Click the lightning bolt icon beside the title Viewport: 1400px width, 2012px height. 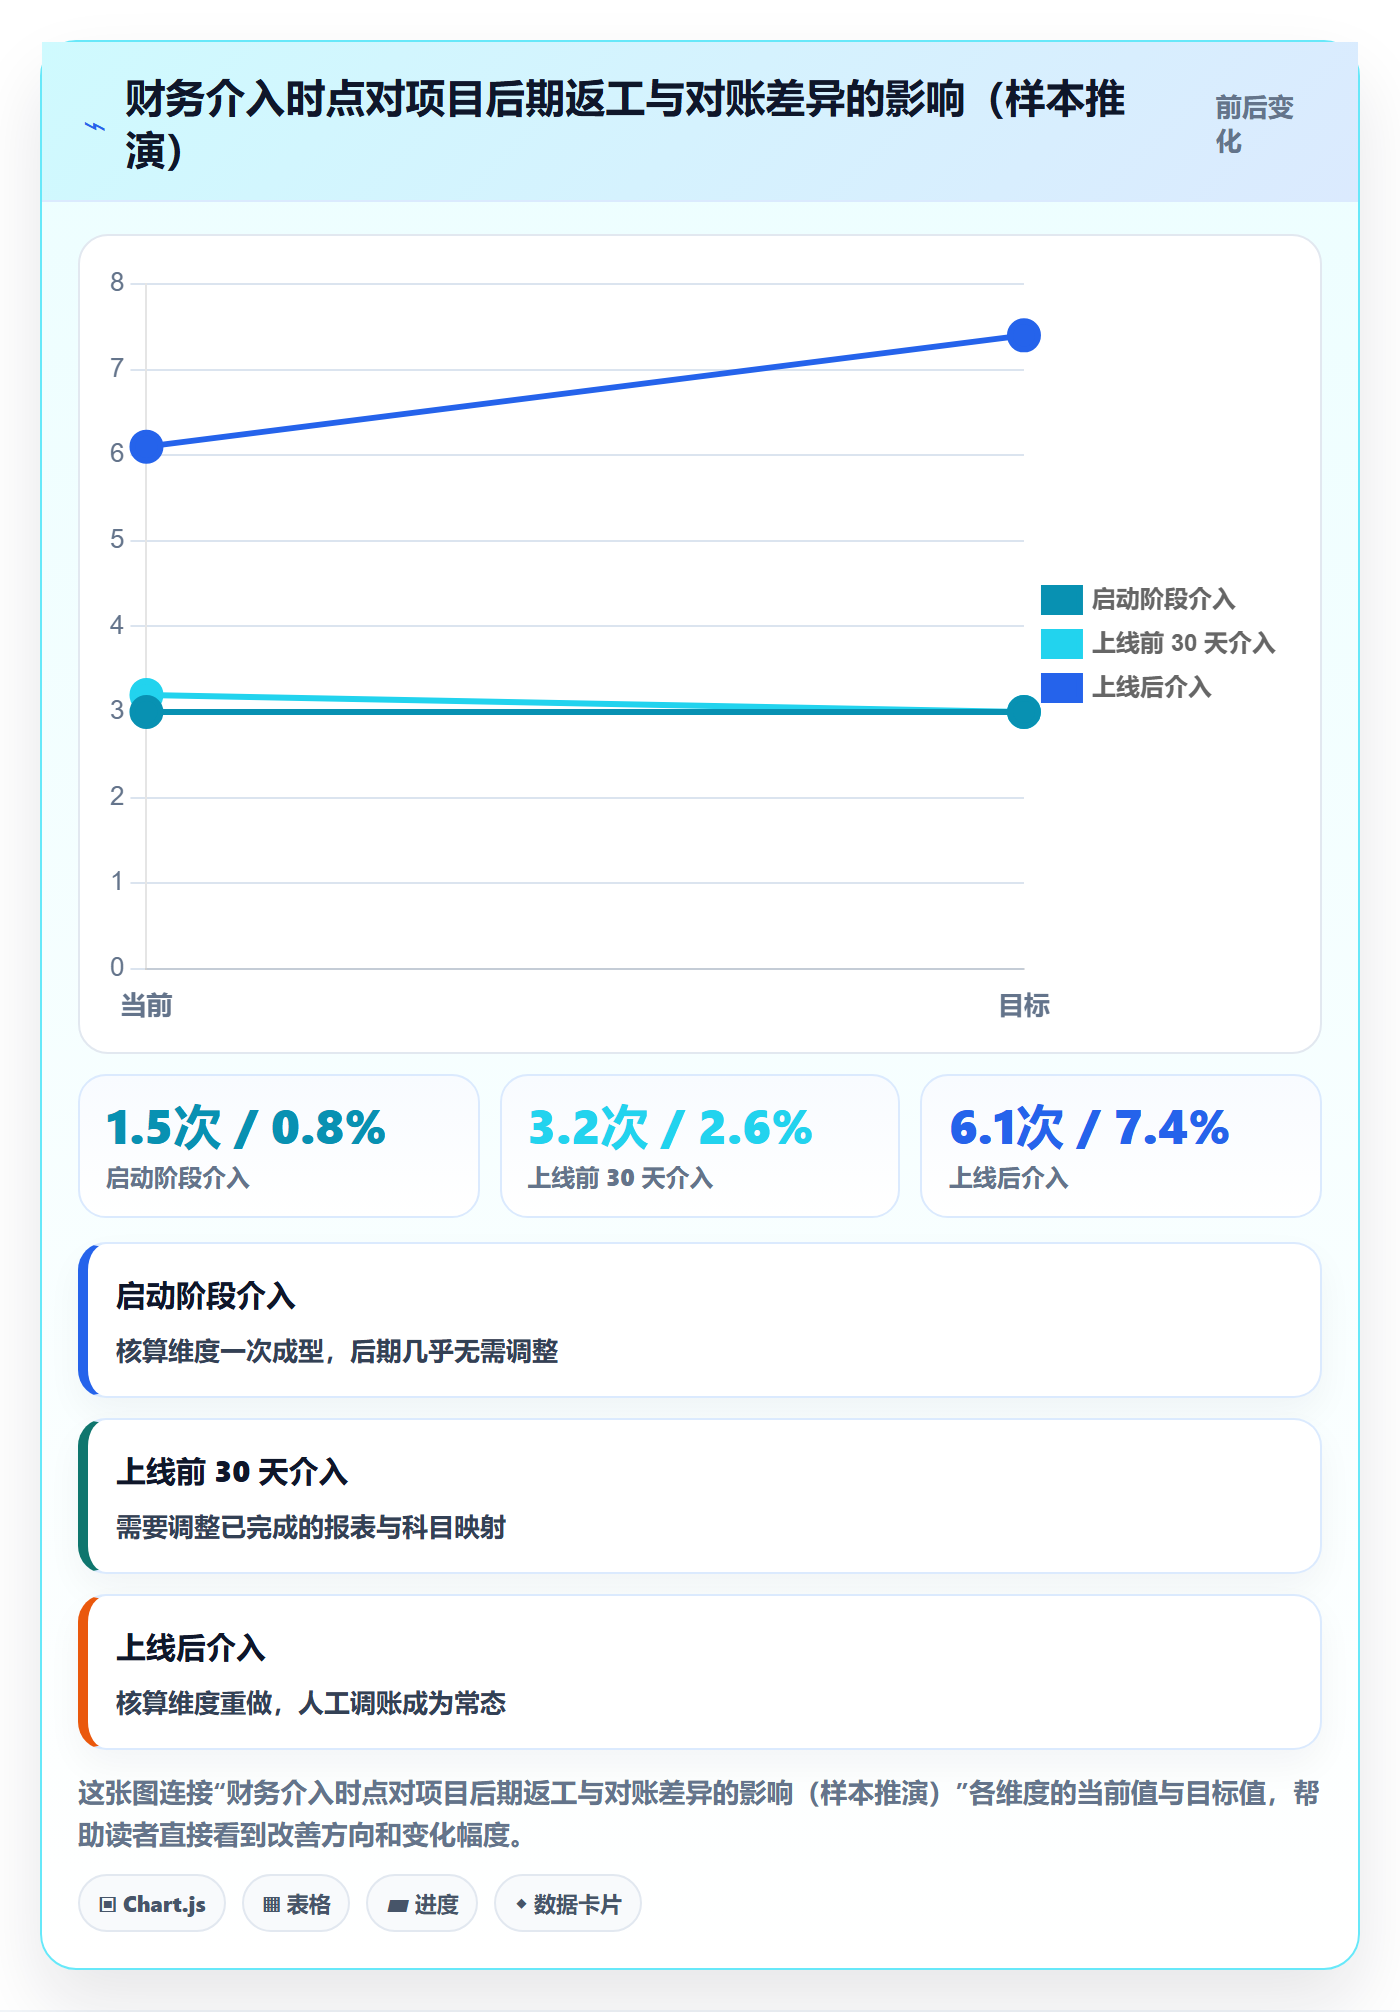[95, 126]
